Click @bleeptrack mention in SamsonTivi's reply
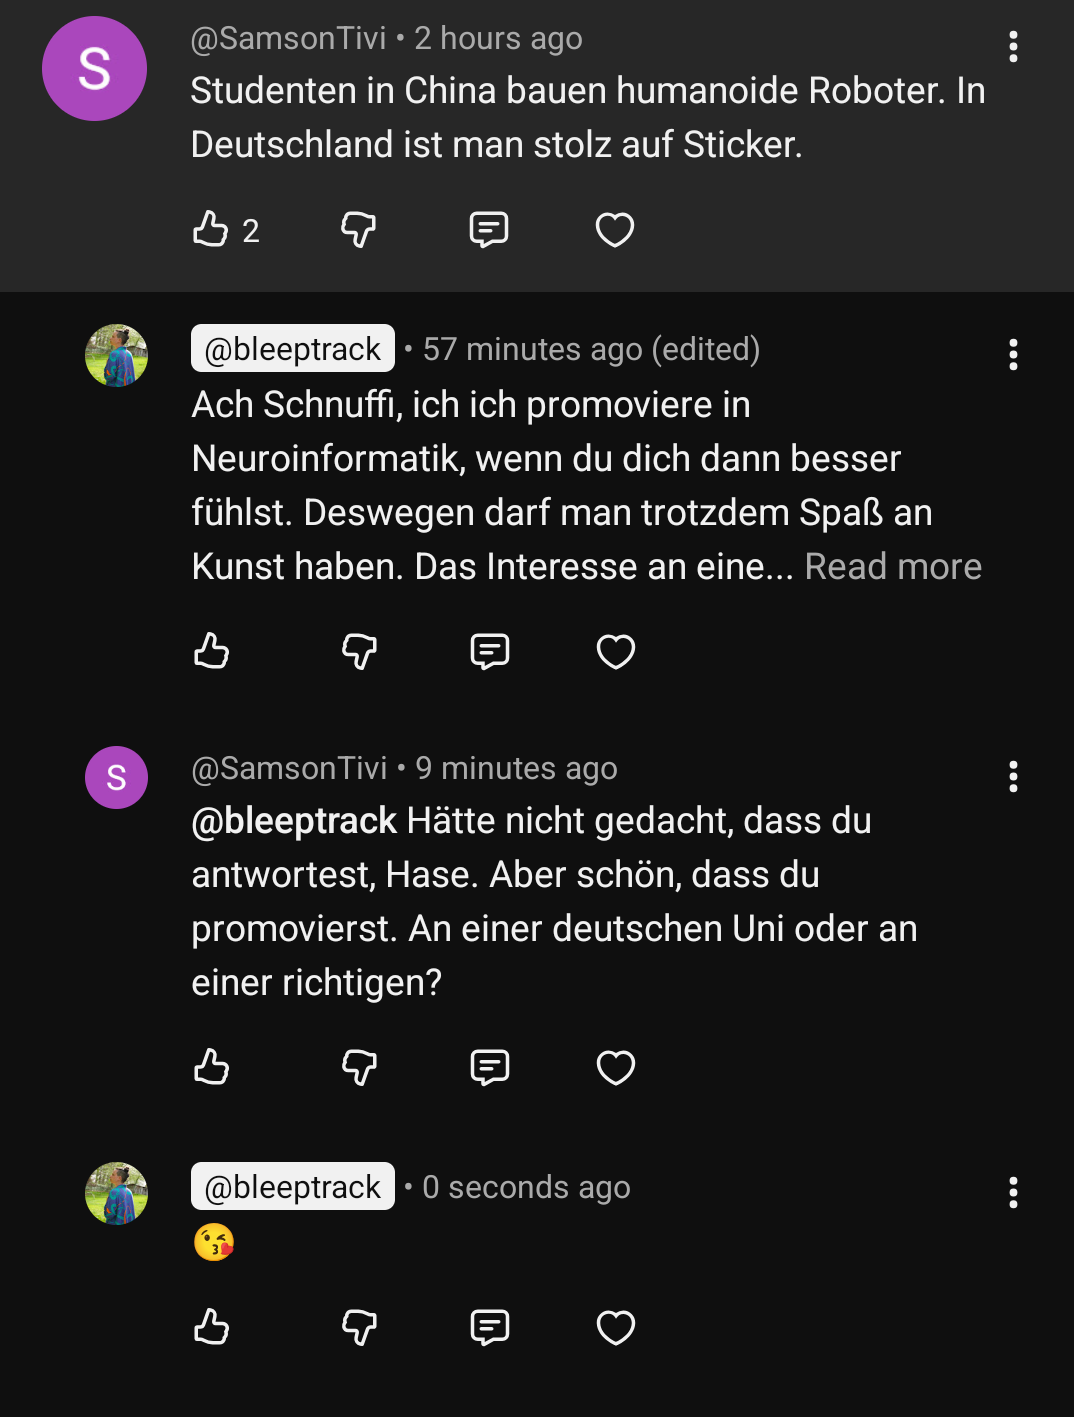Viewport: 1074px width, 1417px height. click(x=294, y=821)
